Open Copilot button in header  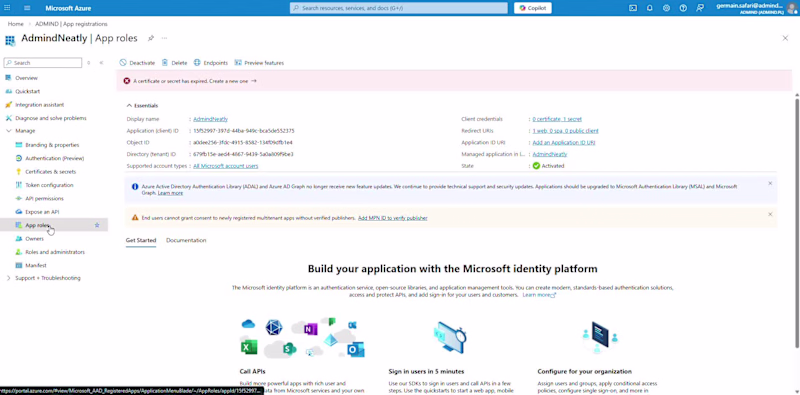point(533,8)
